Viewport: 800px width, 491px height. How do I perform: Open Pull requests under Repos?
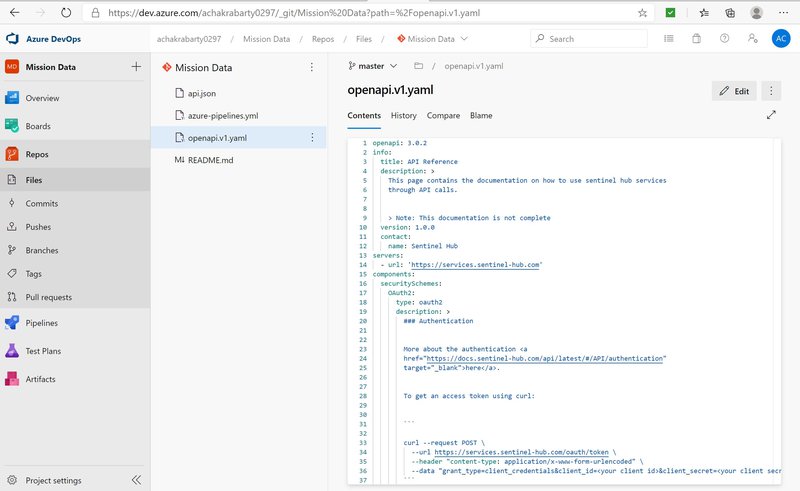click(75, 297)
